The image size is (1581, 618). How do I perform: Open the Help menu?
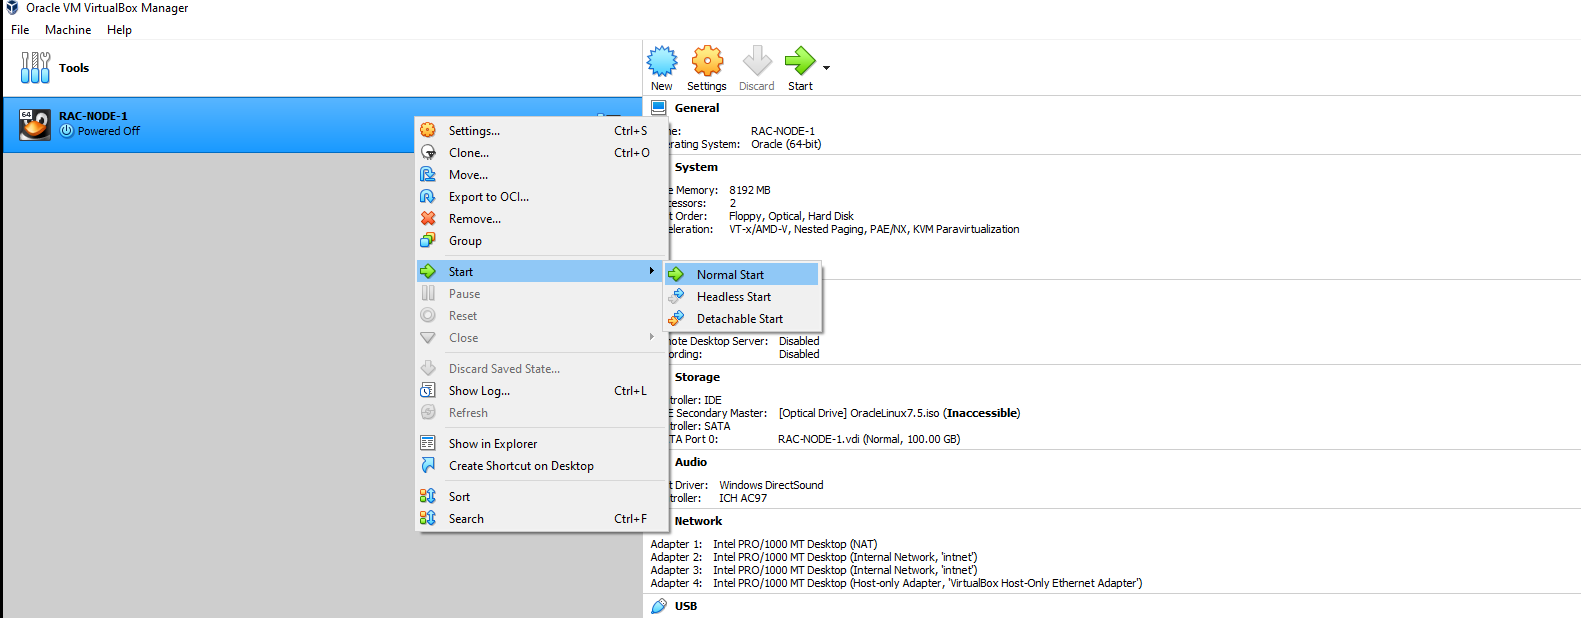(x=120, y=30)
